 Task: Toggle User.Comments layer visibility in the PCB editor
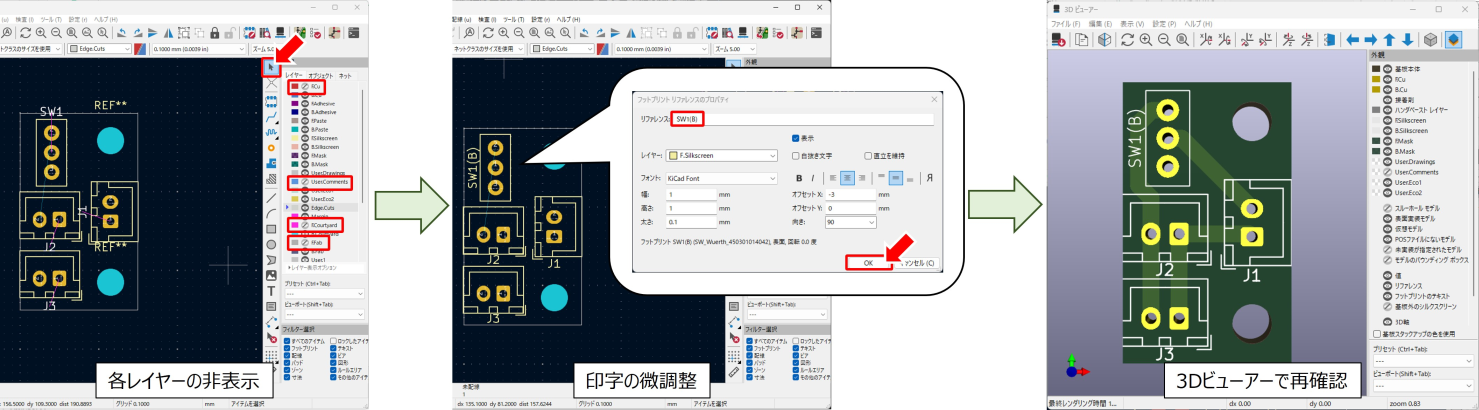(305, 182)
